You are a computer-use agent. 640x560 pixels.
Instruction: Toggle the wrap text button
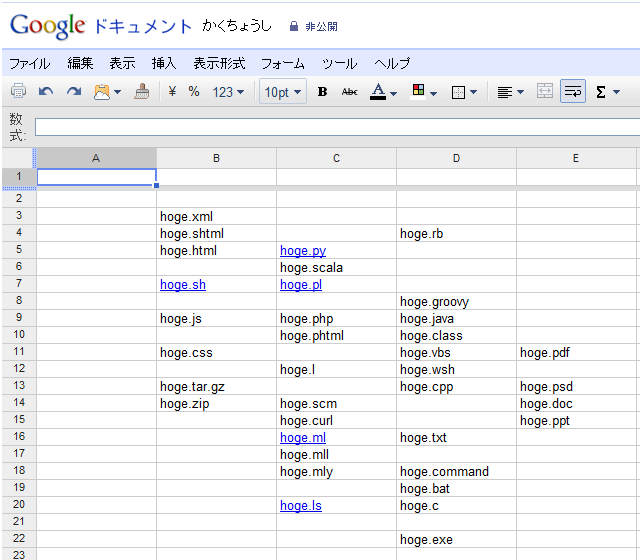pyautogui.click(x=573, y=91)
